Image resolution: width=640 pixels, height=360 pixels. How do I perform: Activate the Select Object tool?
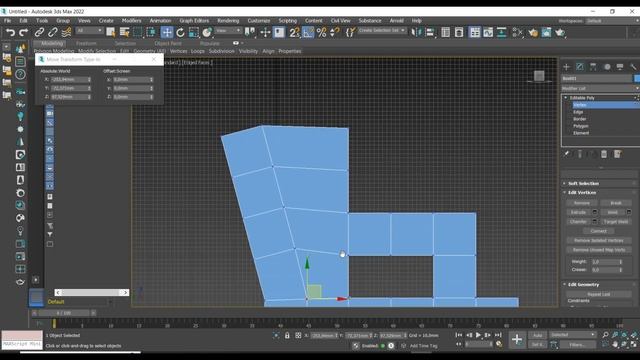pos(111,32)
